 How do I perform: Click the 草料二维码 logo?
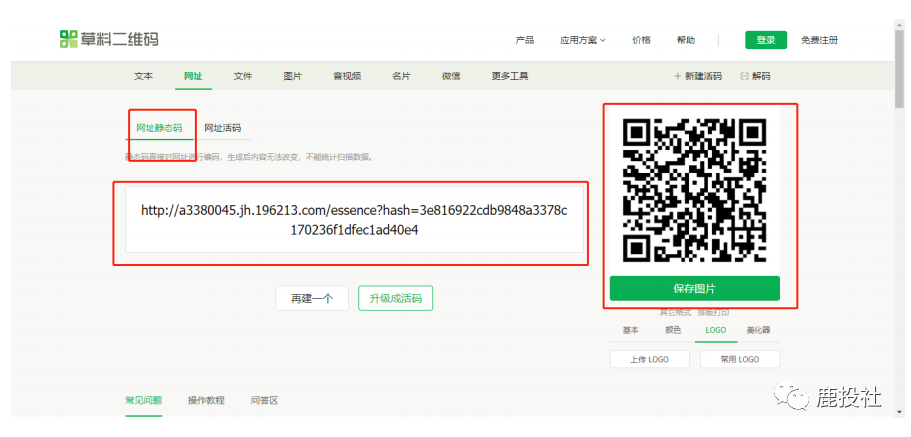pos(109,39)
